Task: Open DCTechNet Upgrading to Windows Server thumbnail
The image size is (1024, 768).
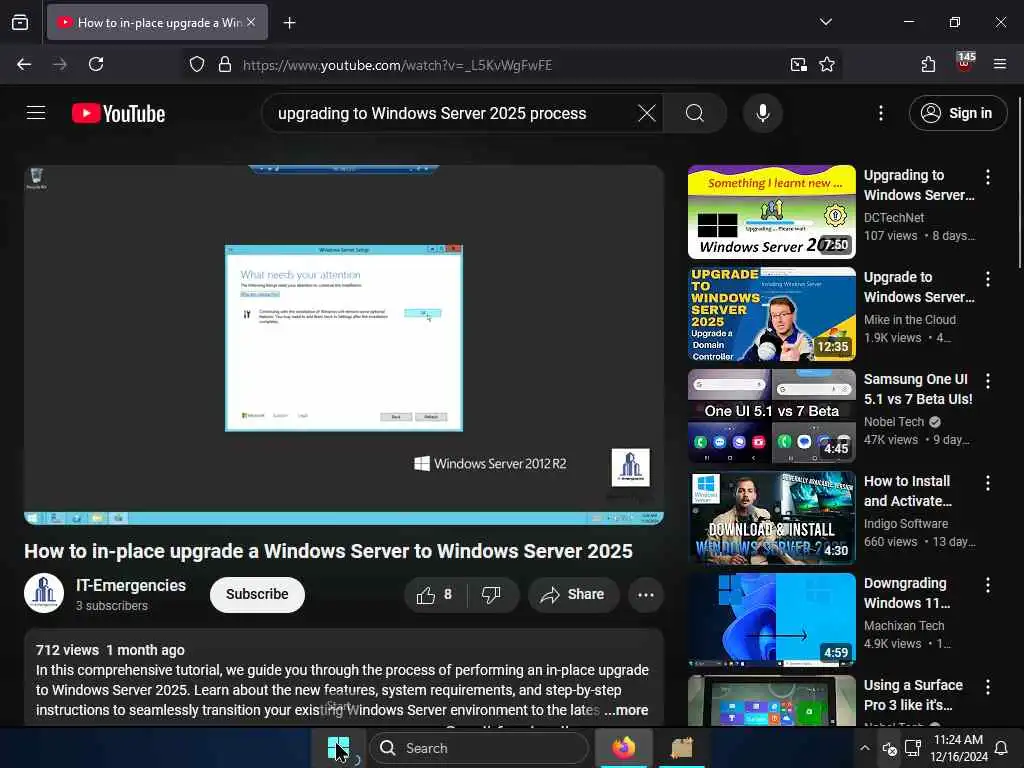Action: point(771,212)
